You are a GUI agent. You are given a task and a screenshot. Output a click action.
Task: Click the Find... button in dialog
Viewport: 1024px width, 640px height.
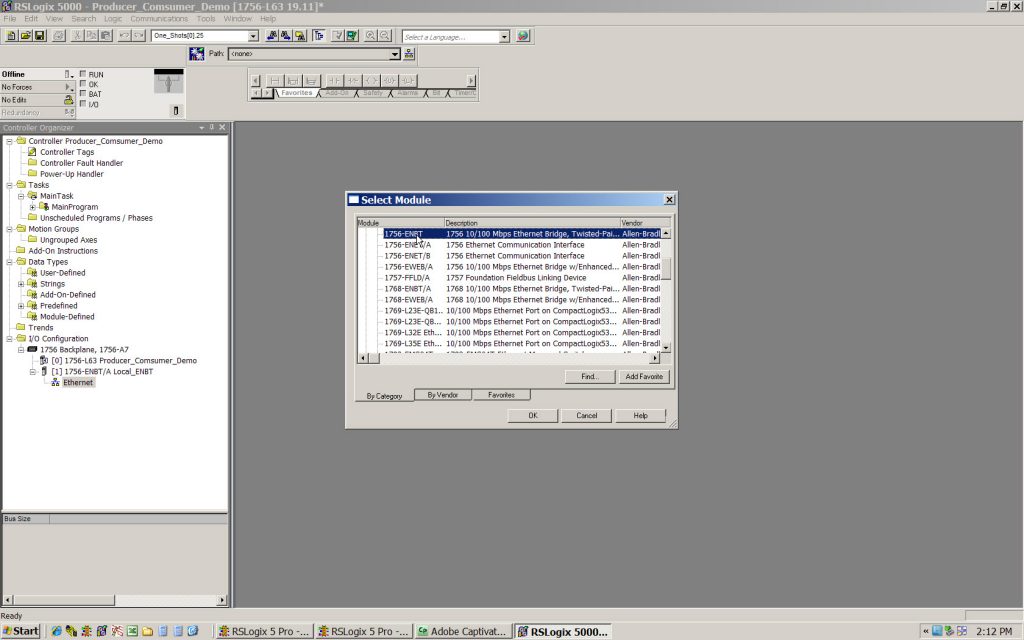590,376
